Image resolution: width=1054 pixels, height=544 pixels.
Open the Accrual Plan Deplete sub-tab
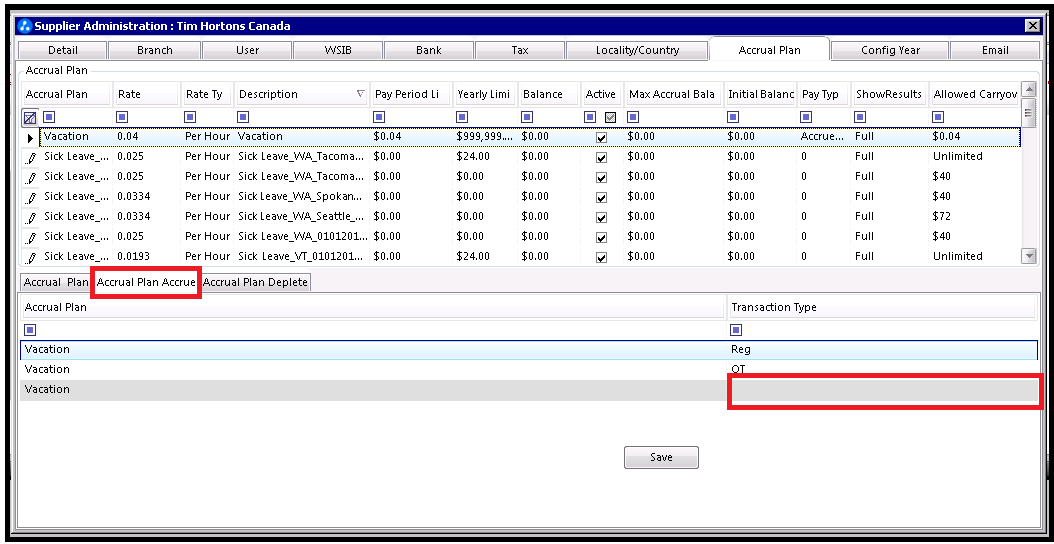pos(255,282)
